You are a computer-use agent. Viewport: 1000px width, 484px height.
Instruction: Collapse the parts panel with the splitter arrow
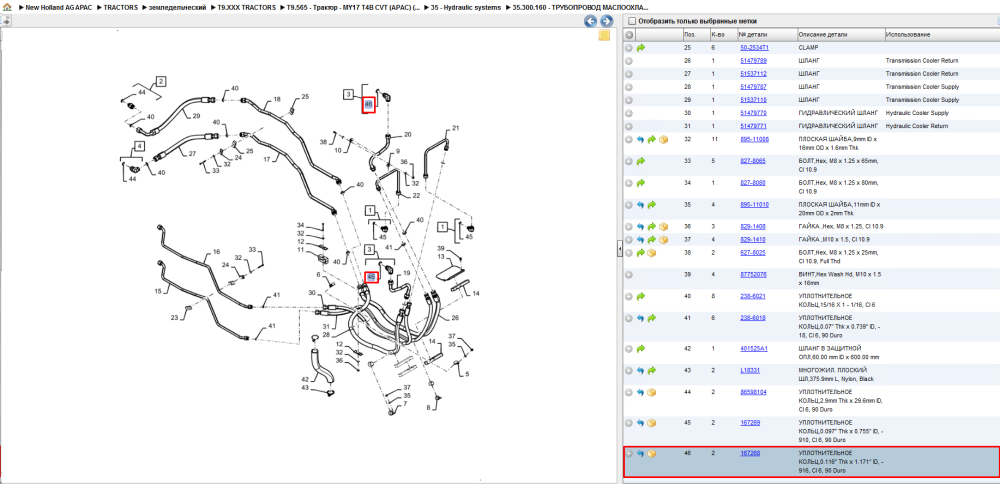tap(619, 251)
